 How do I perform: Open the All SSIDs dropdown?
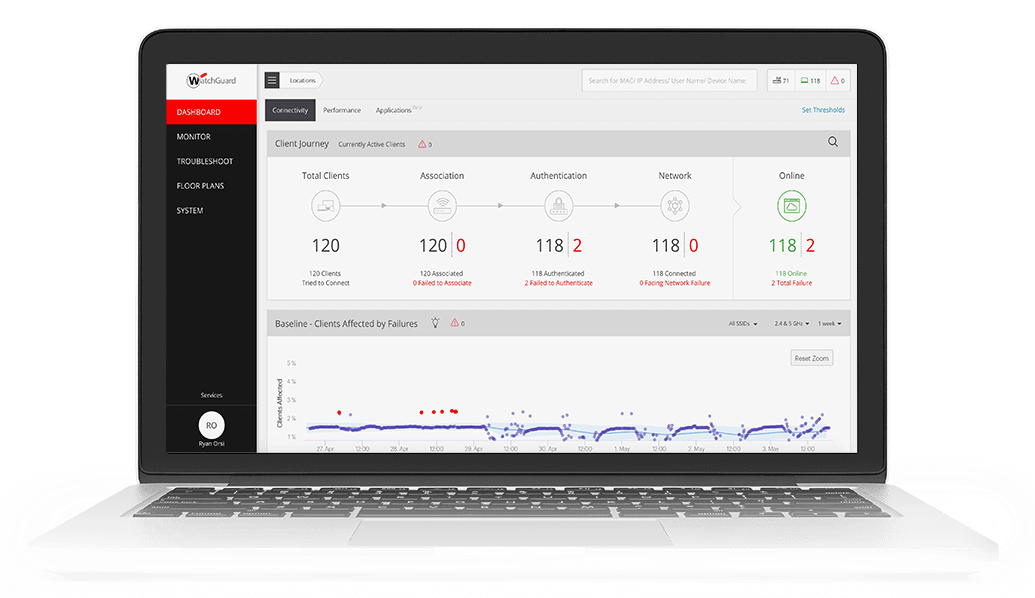(x=742, y=322)
